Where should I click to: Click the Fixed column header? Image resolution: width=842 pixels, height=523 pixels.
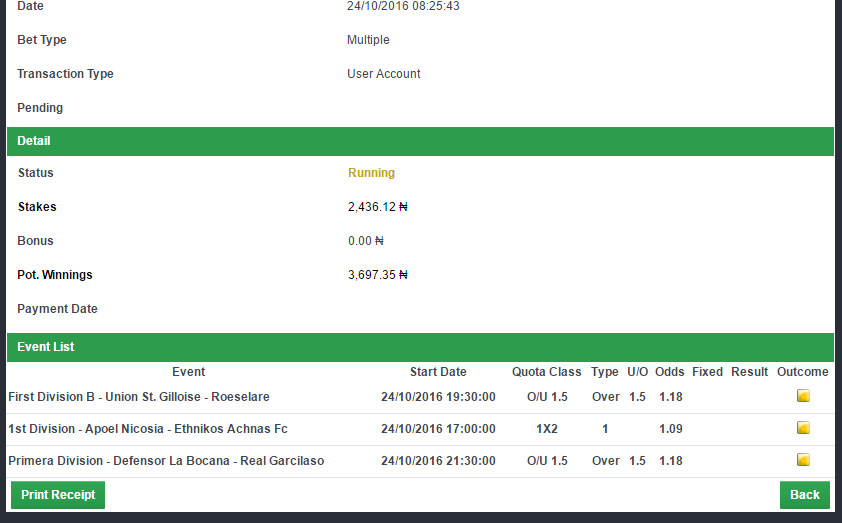(707, 372)
